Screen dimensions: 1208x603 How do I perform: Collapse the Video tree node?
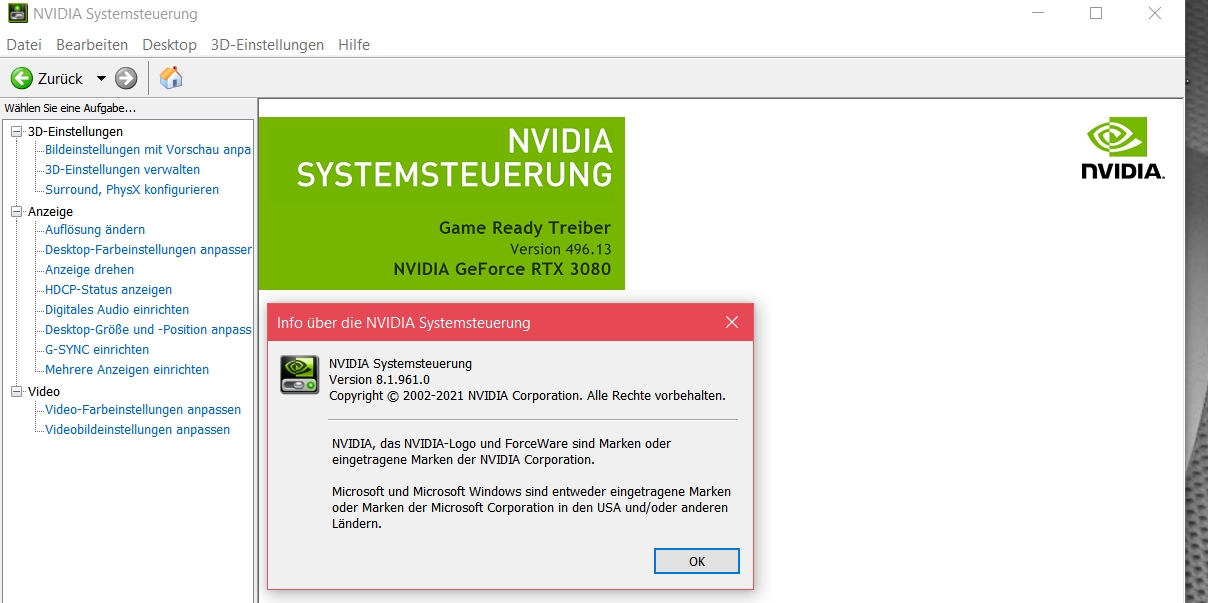pos(16,392)
